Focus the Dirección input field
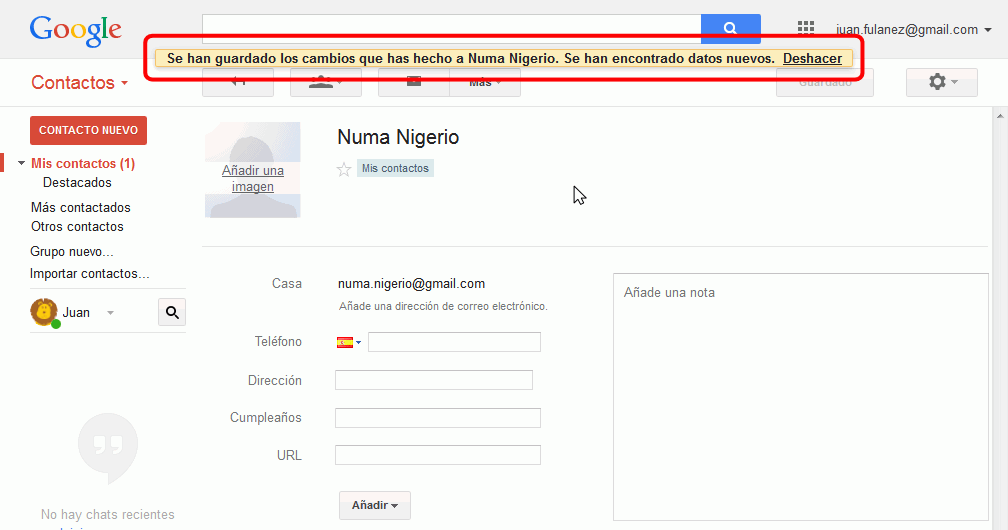Viewport: 1008px width, 530px height. click(x=434, y=380)
